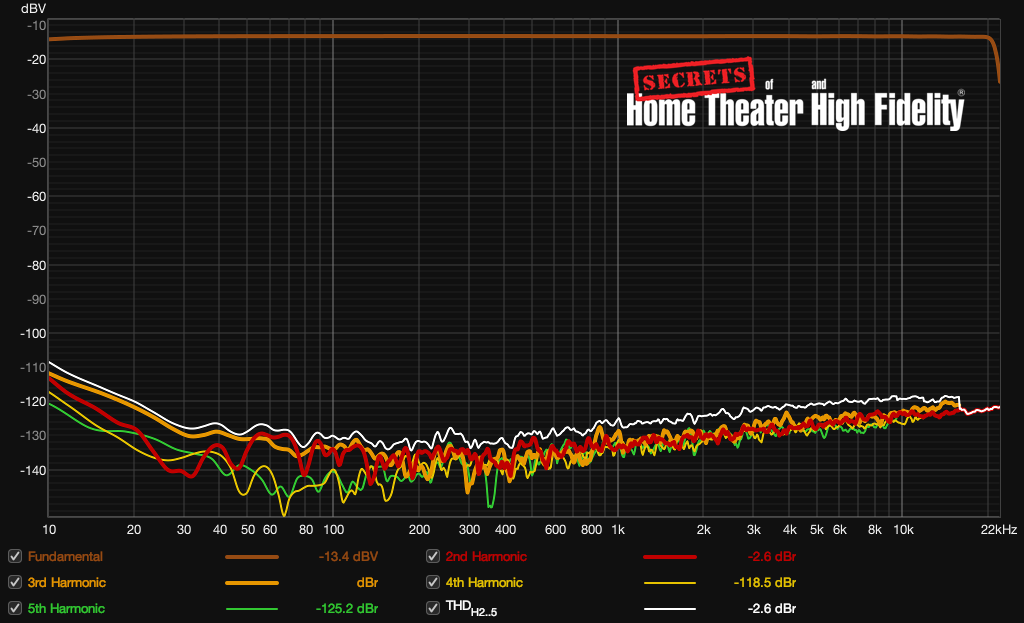Toggle the 2nd Harmonic checkbox
Image resolution: width=1024 pixels, height=623 pixels.
[x=432, y=556]
